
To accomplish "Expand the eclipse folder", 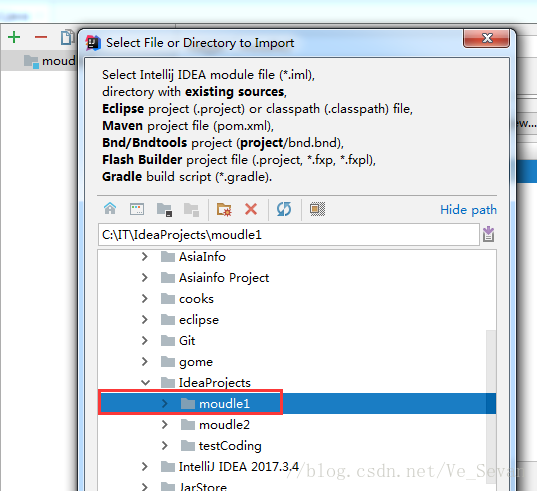I will (145, 319).
